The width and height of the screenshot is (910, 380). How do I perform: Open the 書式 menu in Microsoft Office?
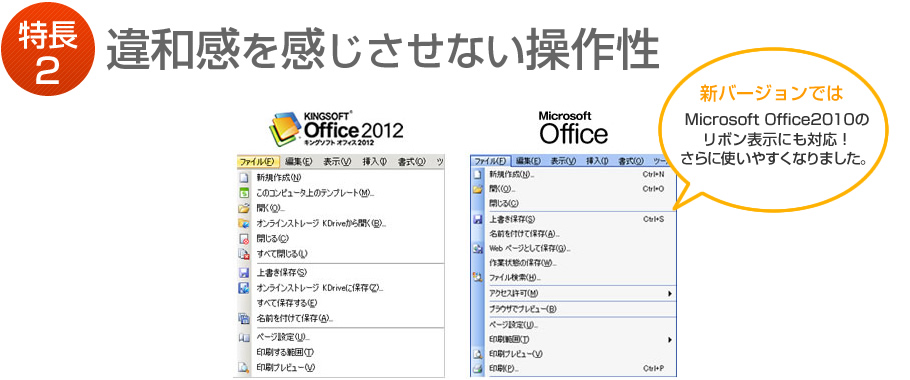pos(631,161)
